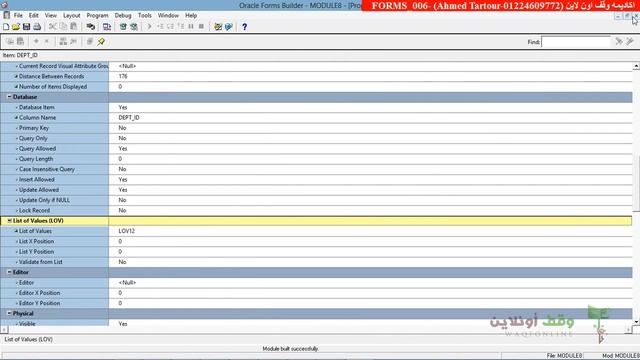Select the List of Values value LOV12
Viewport: 640px width, 360px height.
click(127, 231)
